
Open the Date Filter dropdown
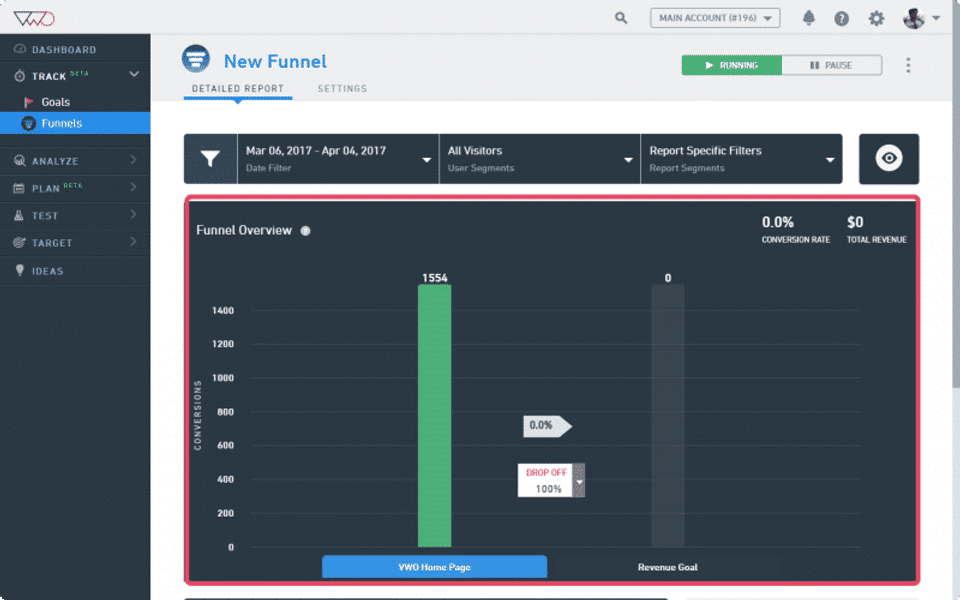tap(338, 159)
